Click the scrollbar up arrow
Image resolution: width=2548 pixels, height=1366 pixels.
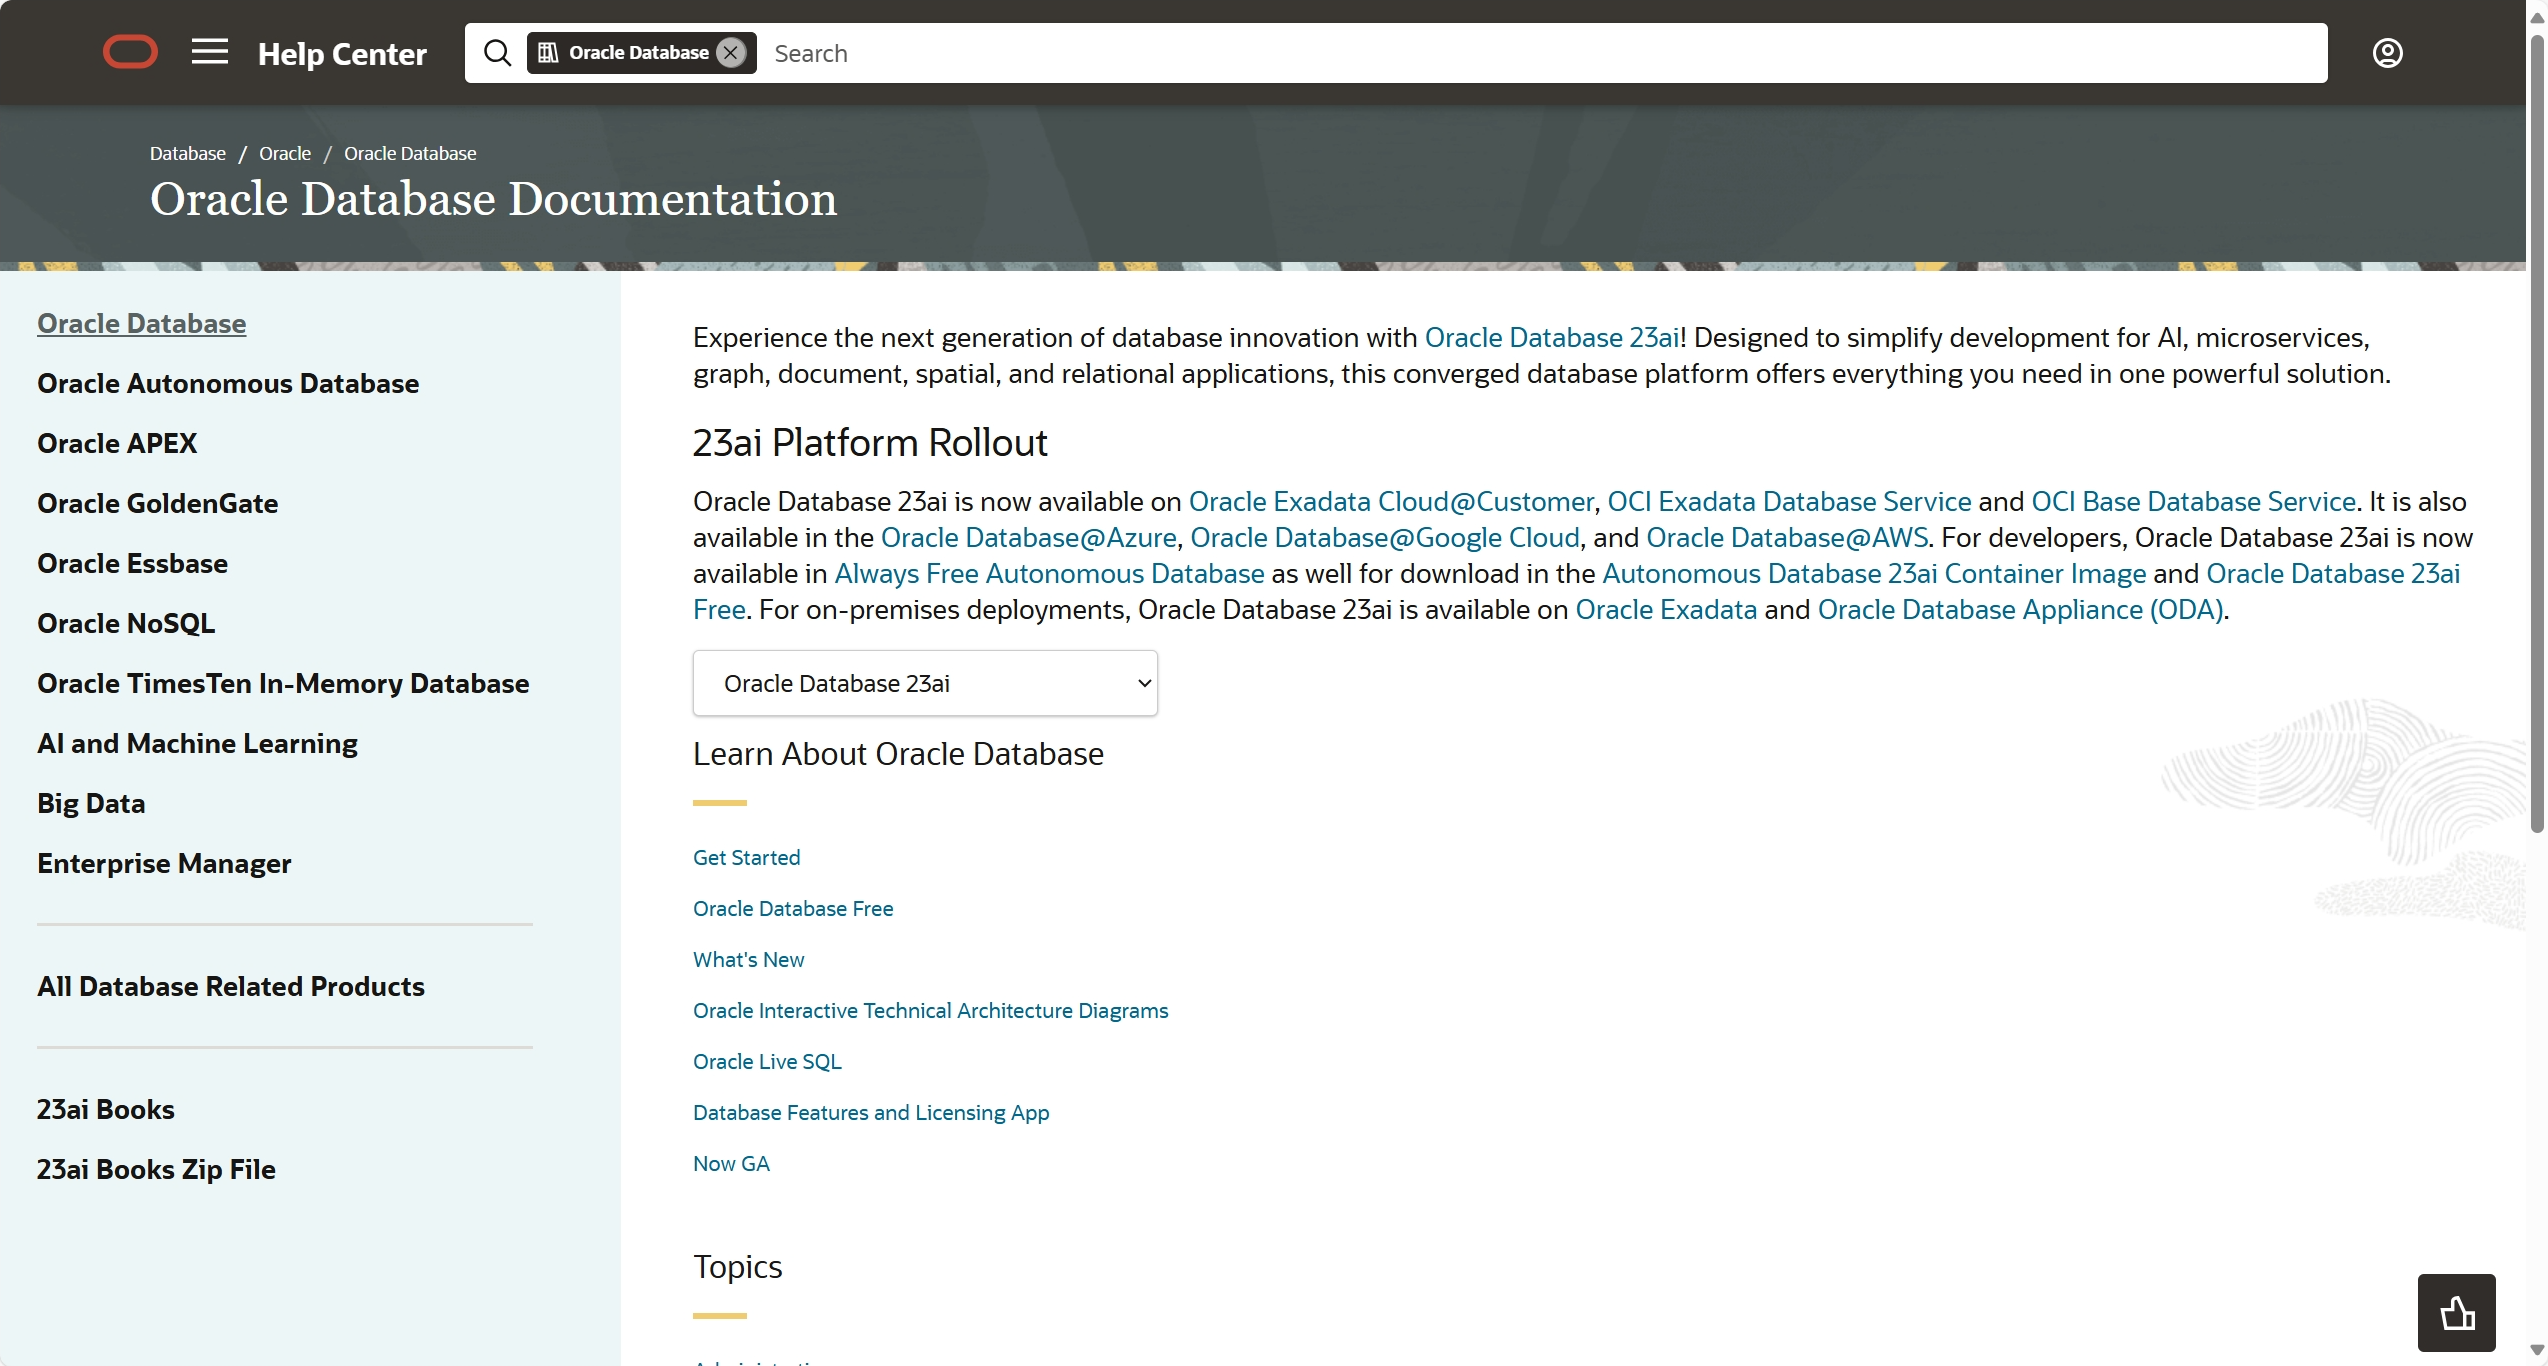[x=2537, y=16]
